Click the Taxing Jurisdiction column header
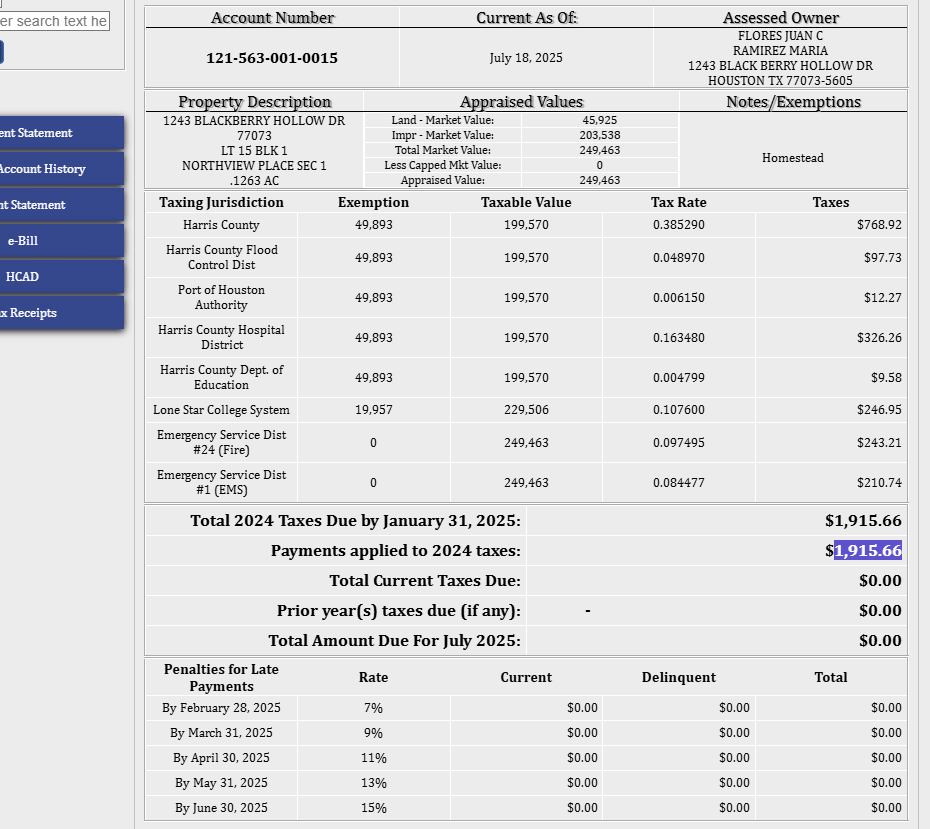Screen dimensions: 930x829 [x=221, y=202]
